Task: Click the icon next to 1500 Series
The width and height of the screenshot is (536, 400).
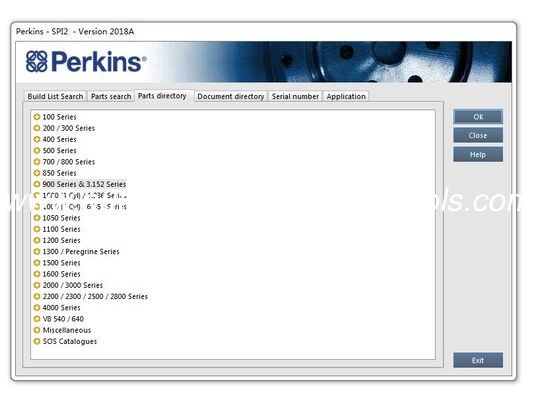Action: coord(37,263)
